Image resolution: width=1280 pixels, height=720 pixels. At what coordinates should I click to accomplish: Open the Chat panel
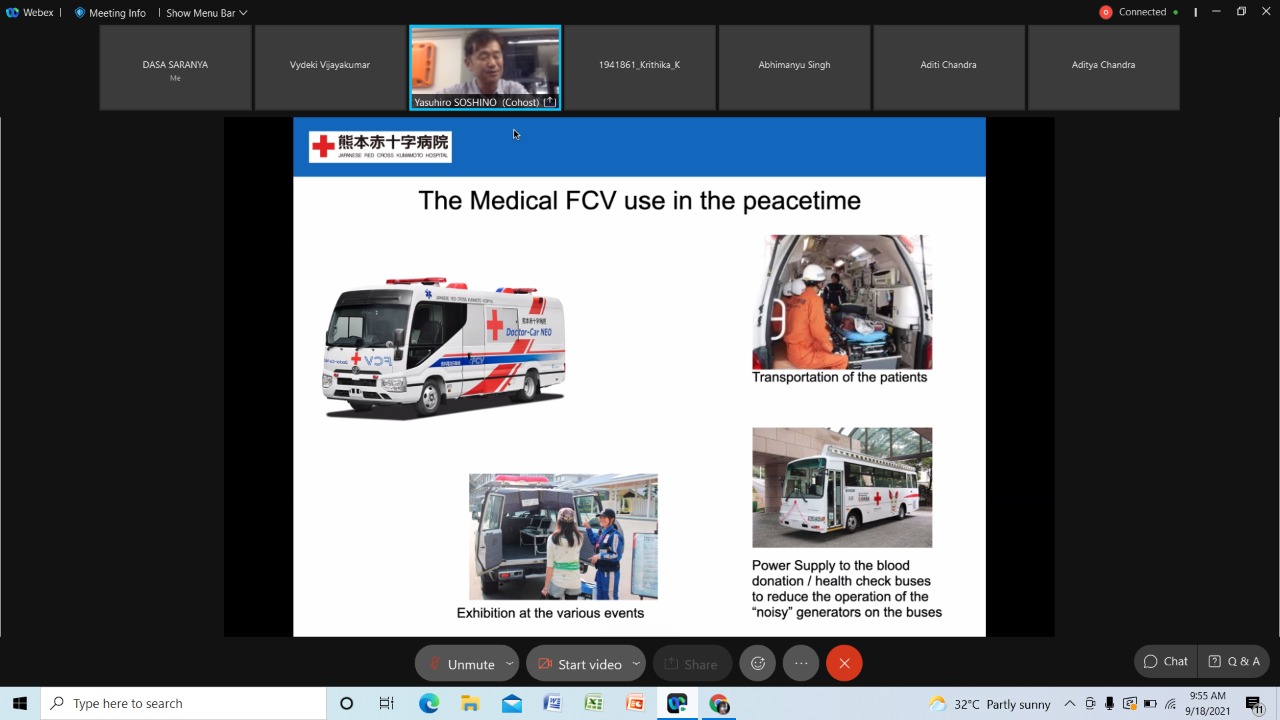(1166, 661)
